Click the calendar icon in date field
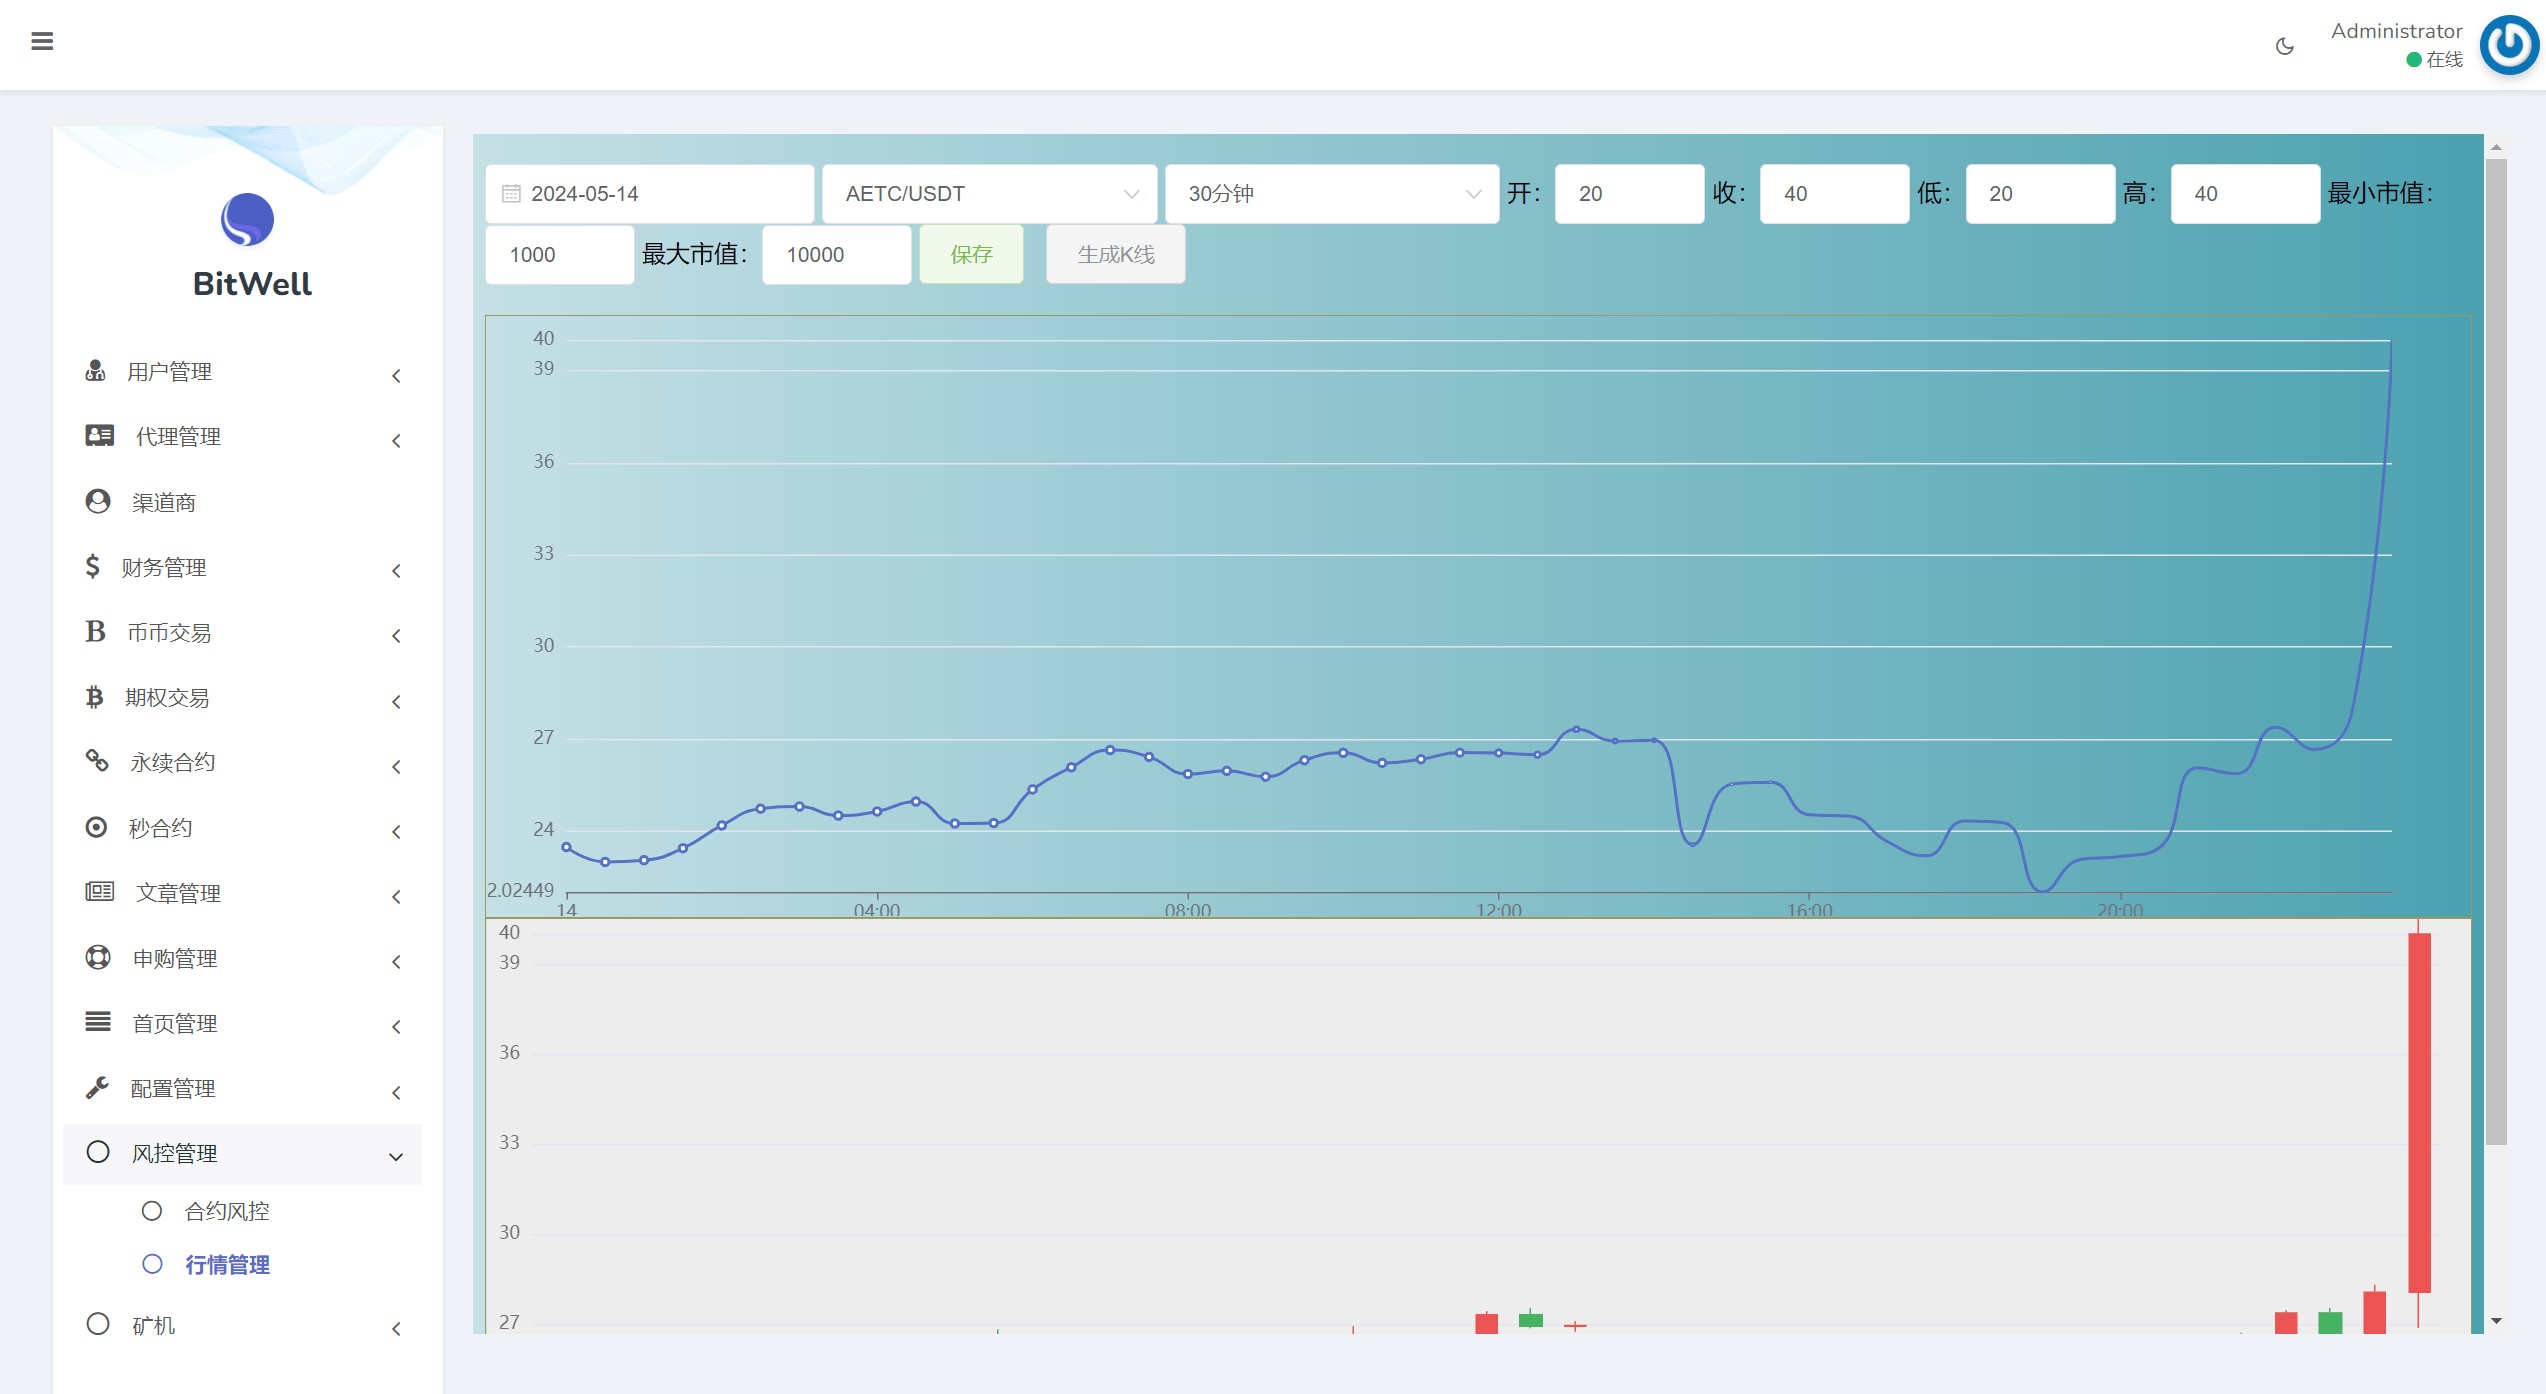2546x1394 pixels. point(511,193)
